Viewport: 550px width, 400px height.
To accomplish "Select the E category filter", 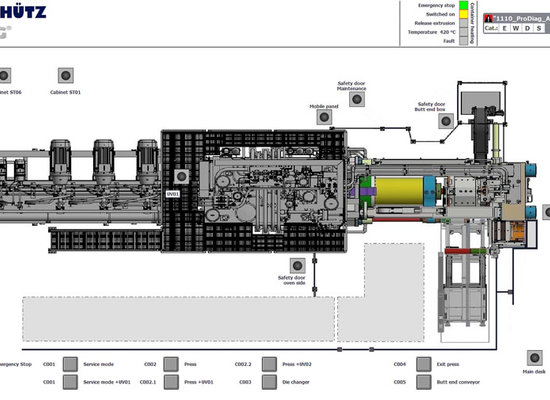I will (x=504, y=28).
